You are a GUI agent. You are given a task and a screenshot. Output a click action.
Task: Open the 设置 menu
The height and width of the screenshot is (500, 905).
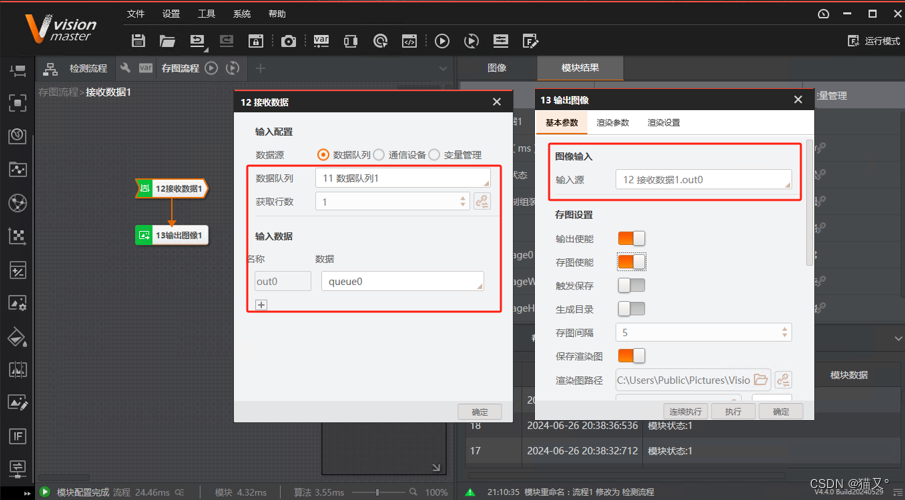(x=171, y=14)
